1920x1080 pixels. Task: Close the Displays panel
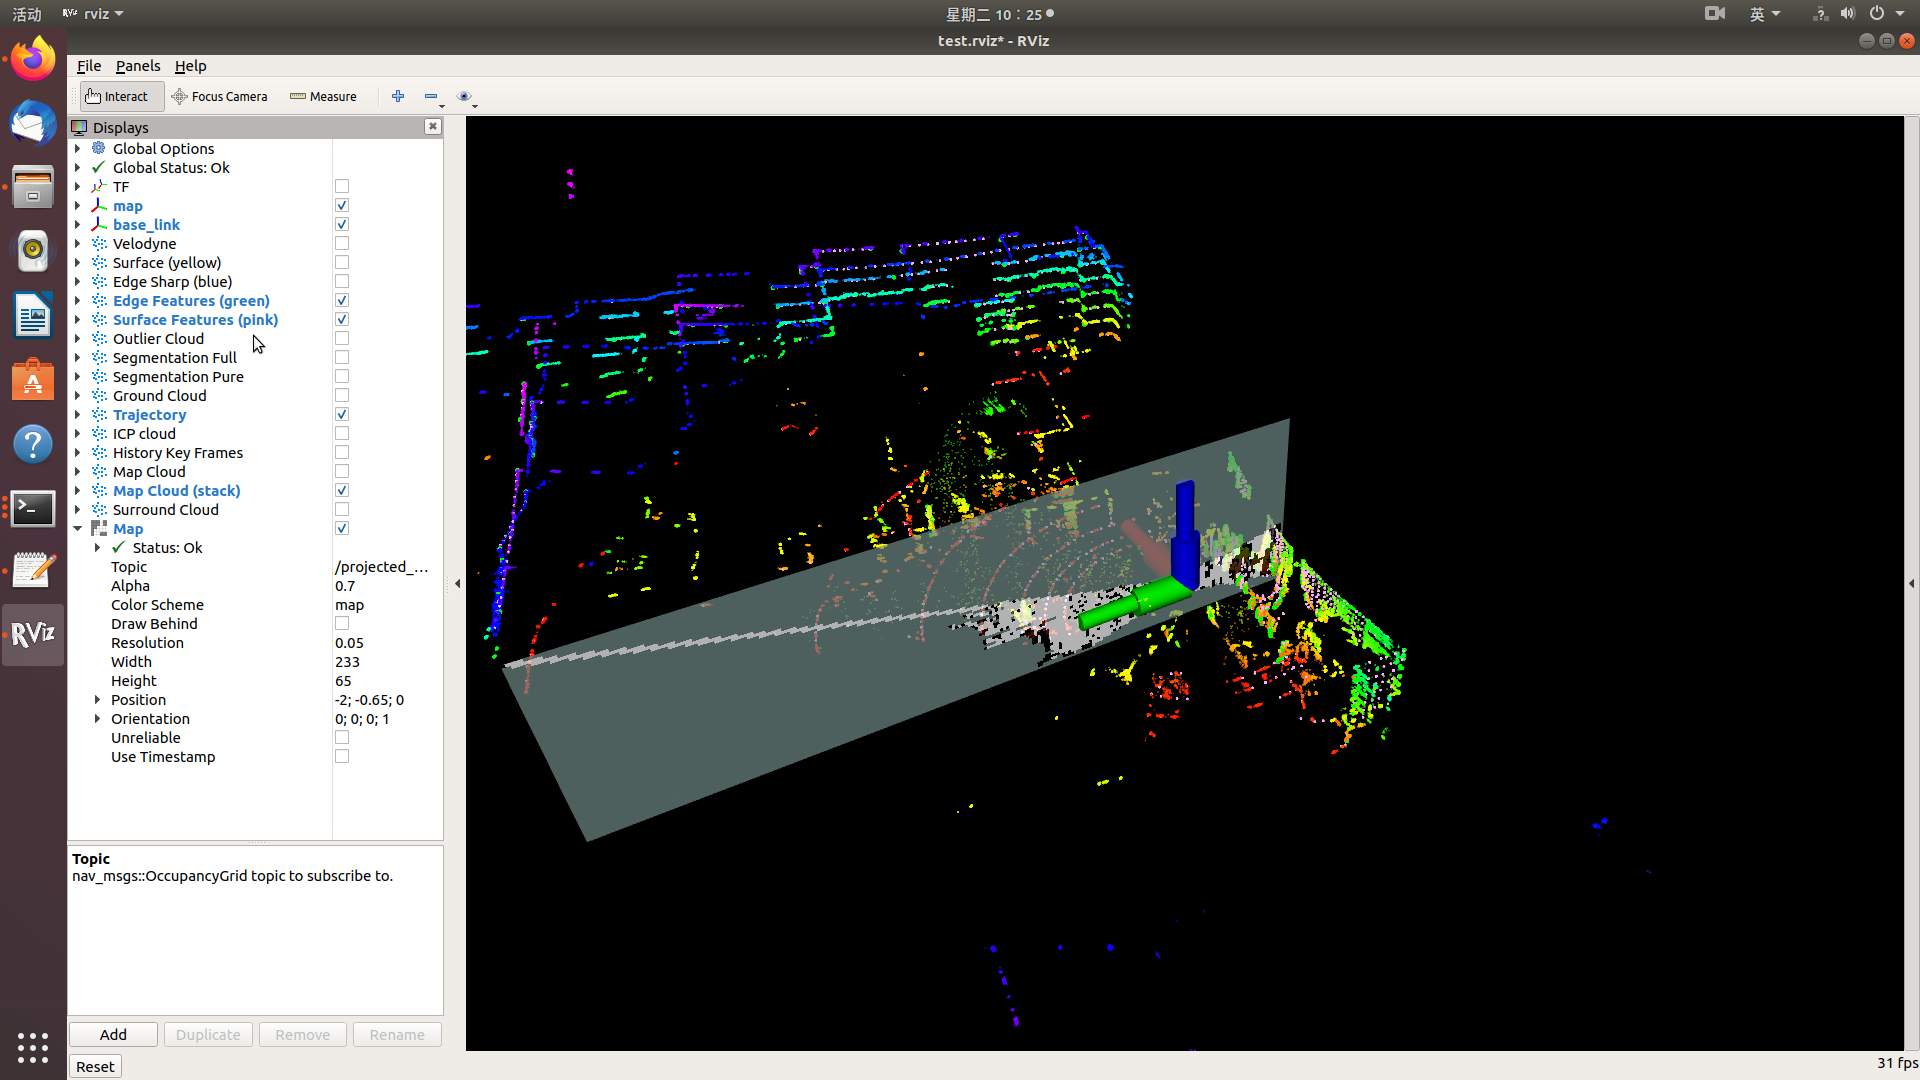coord(432,126)
